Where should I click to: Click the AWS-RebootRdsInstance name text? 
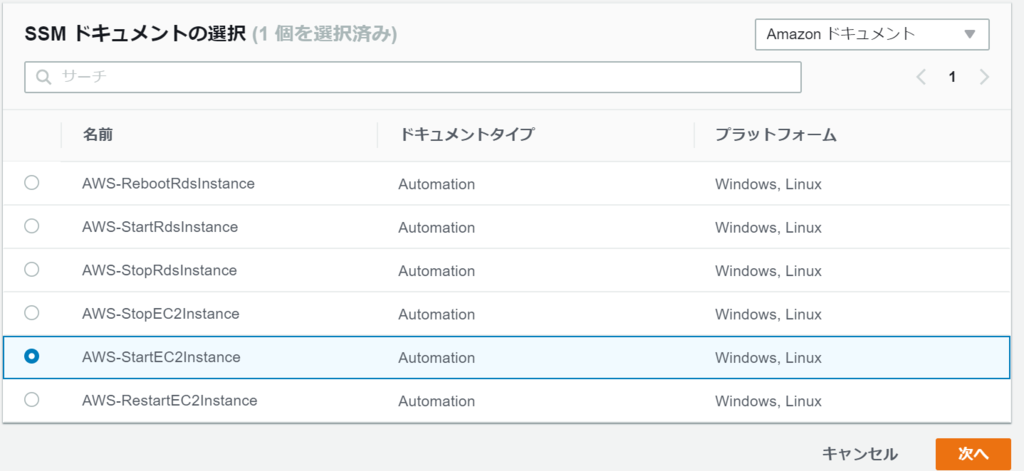(168, 184)
